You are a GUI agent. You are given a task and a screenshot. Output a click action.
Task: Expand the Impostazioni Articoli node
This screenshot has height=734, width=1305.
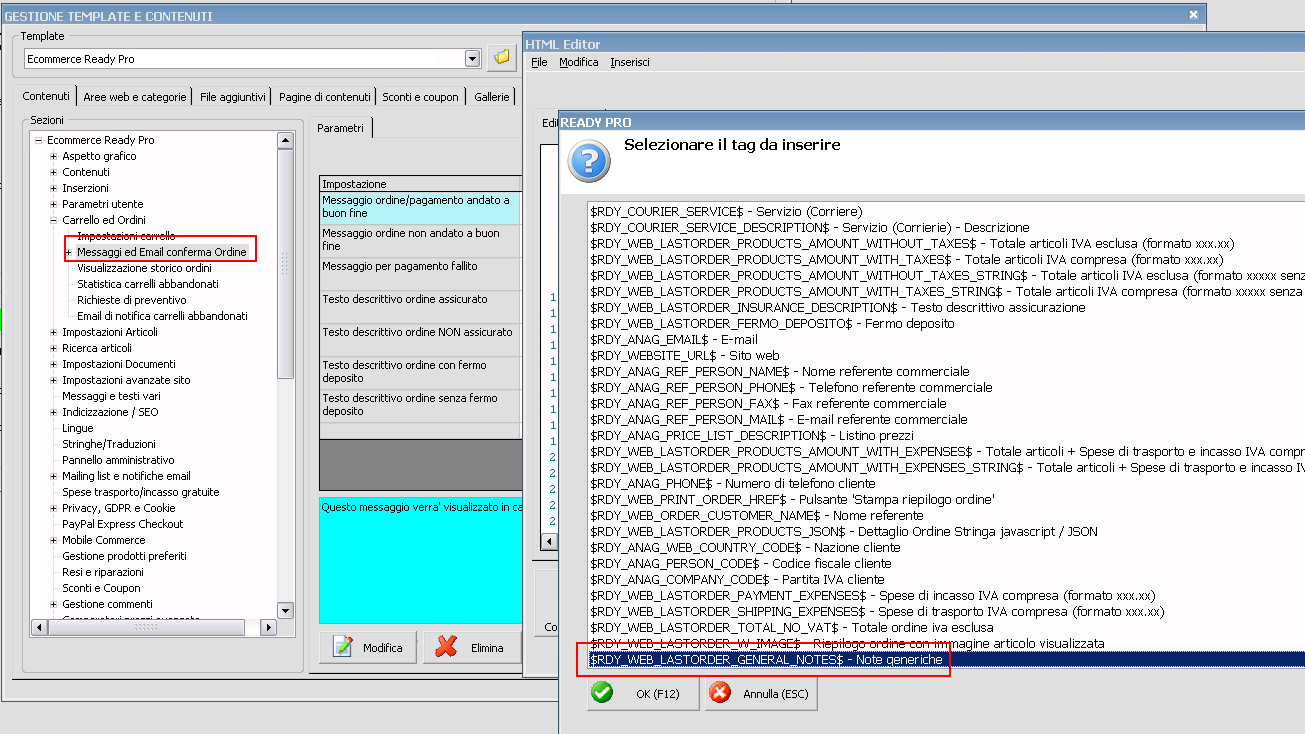pos(53,332)
